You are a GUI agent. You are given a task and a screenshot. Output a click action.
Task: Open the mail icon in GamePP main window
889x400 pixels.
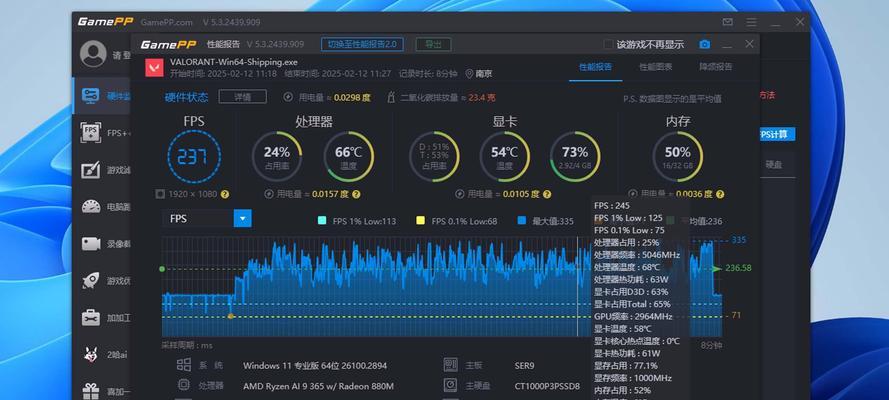[727, 22]
